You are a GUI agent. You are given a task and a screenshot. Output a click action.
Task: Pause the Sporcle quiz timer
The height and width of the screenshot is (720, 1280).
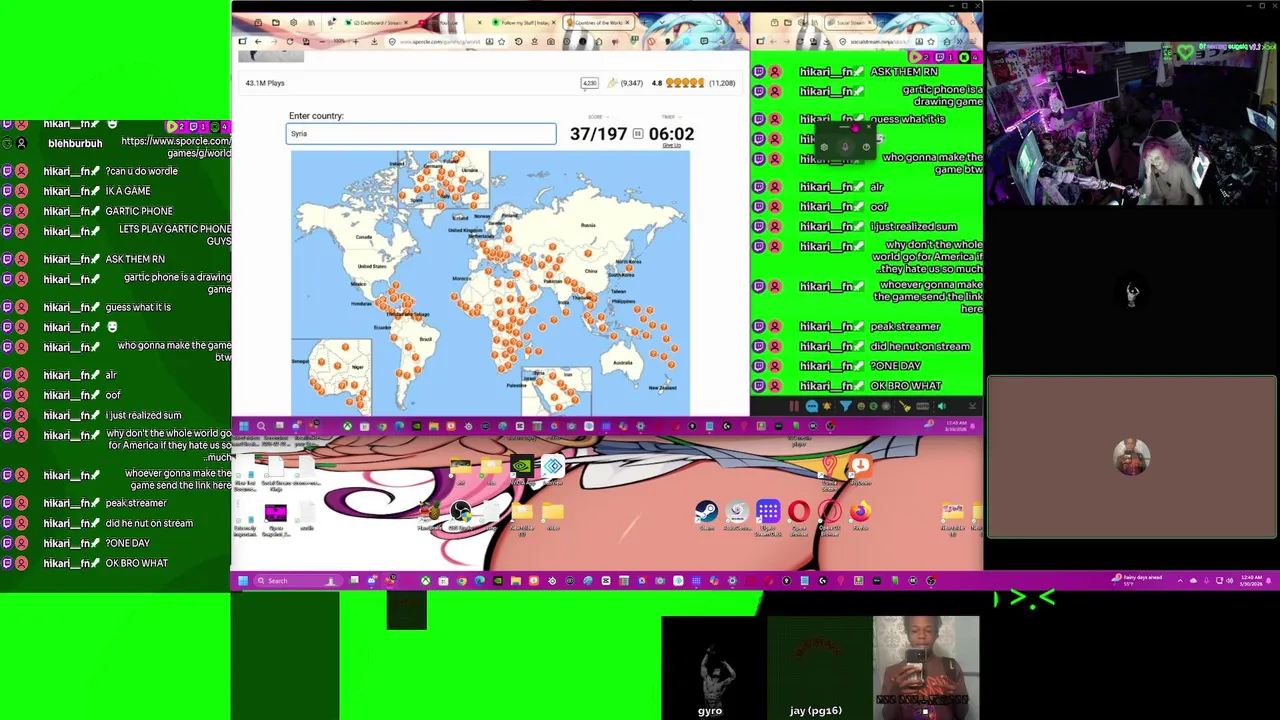637,134
